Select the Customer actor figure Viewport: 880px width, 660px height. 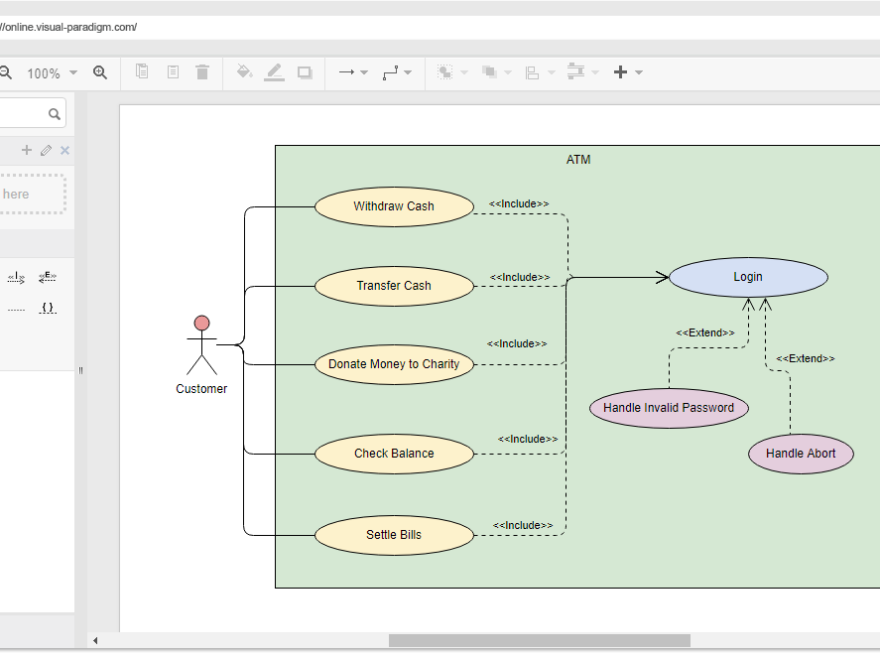(202, 345)
